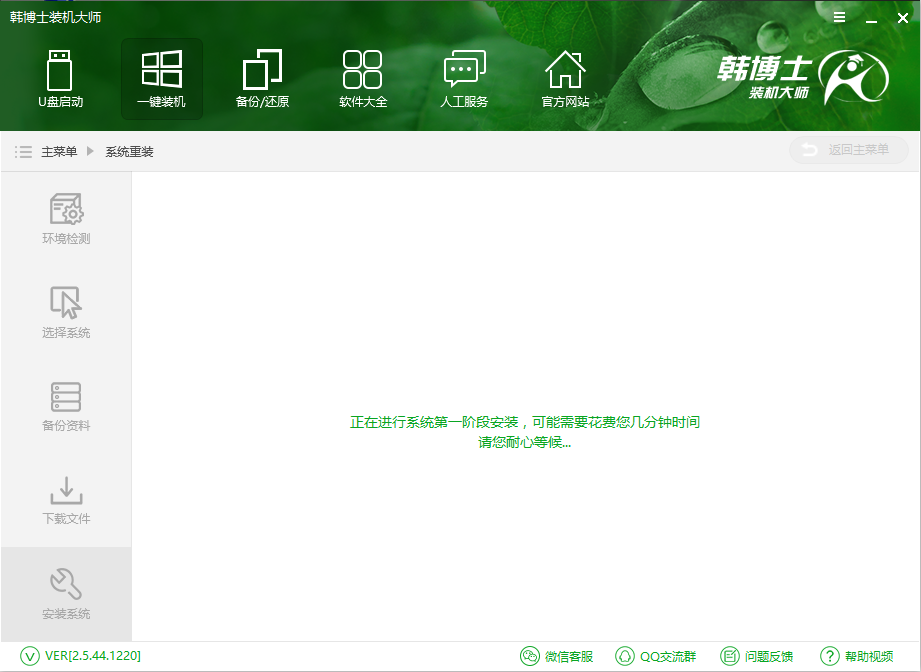
Task: Click the 主菜单 breadcrumb entry
Action: pyautogui.click(x=60, y=150)
